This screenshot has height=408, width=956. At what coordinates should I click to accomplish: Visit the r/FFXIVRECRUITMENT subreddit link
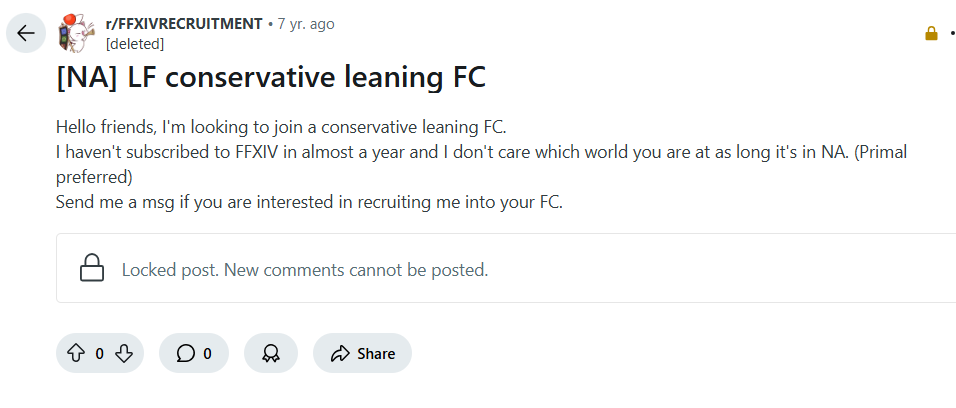click(184, 24)
